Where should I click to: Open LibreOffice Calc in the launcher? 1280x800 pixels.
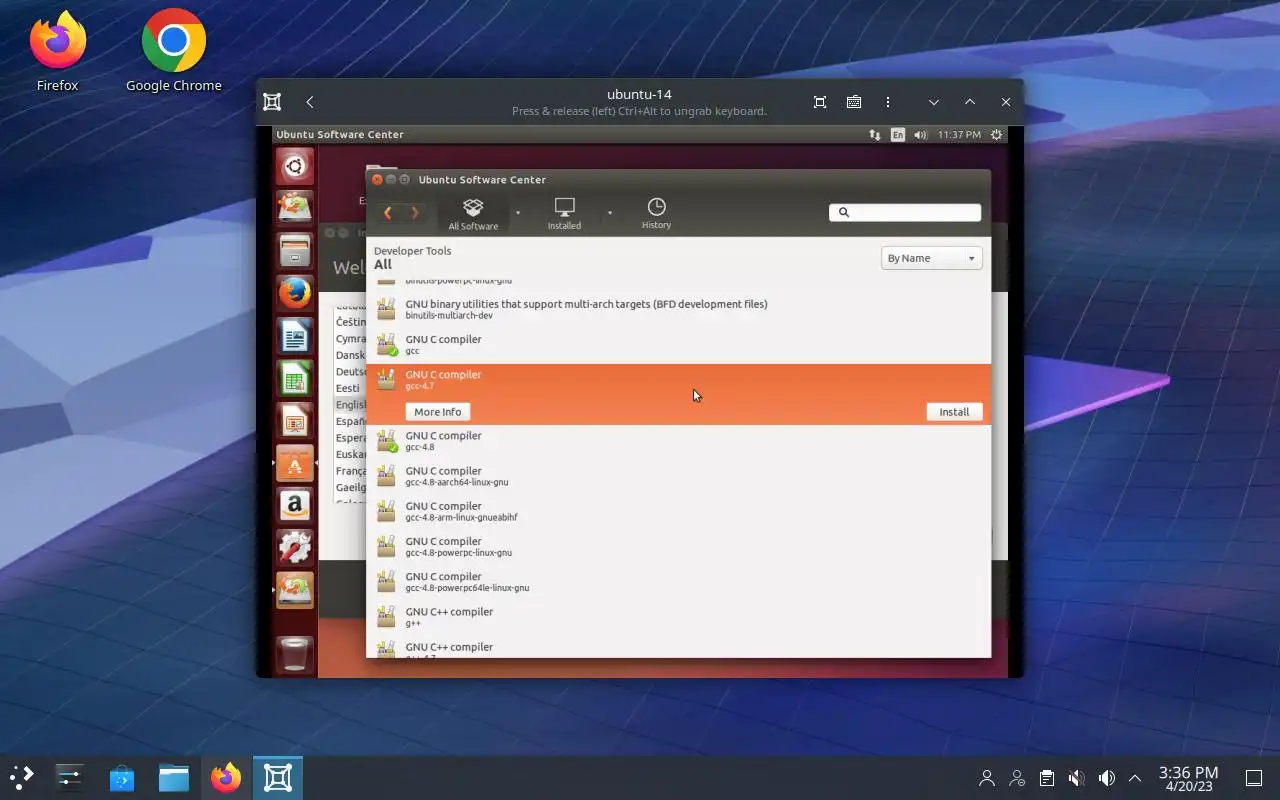pos(294,379)
